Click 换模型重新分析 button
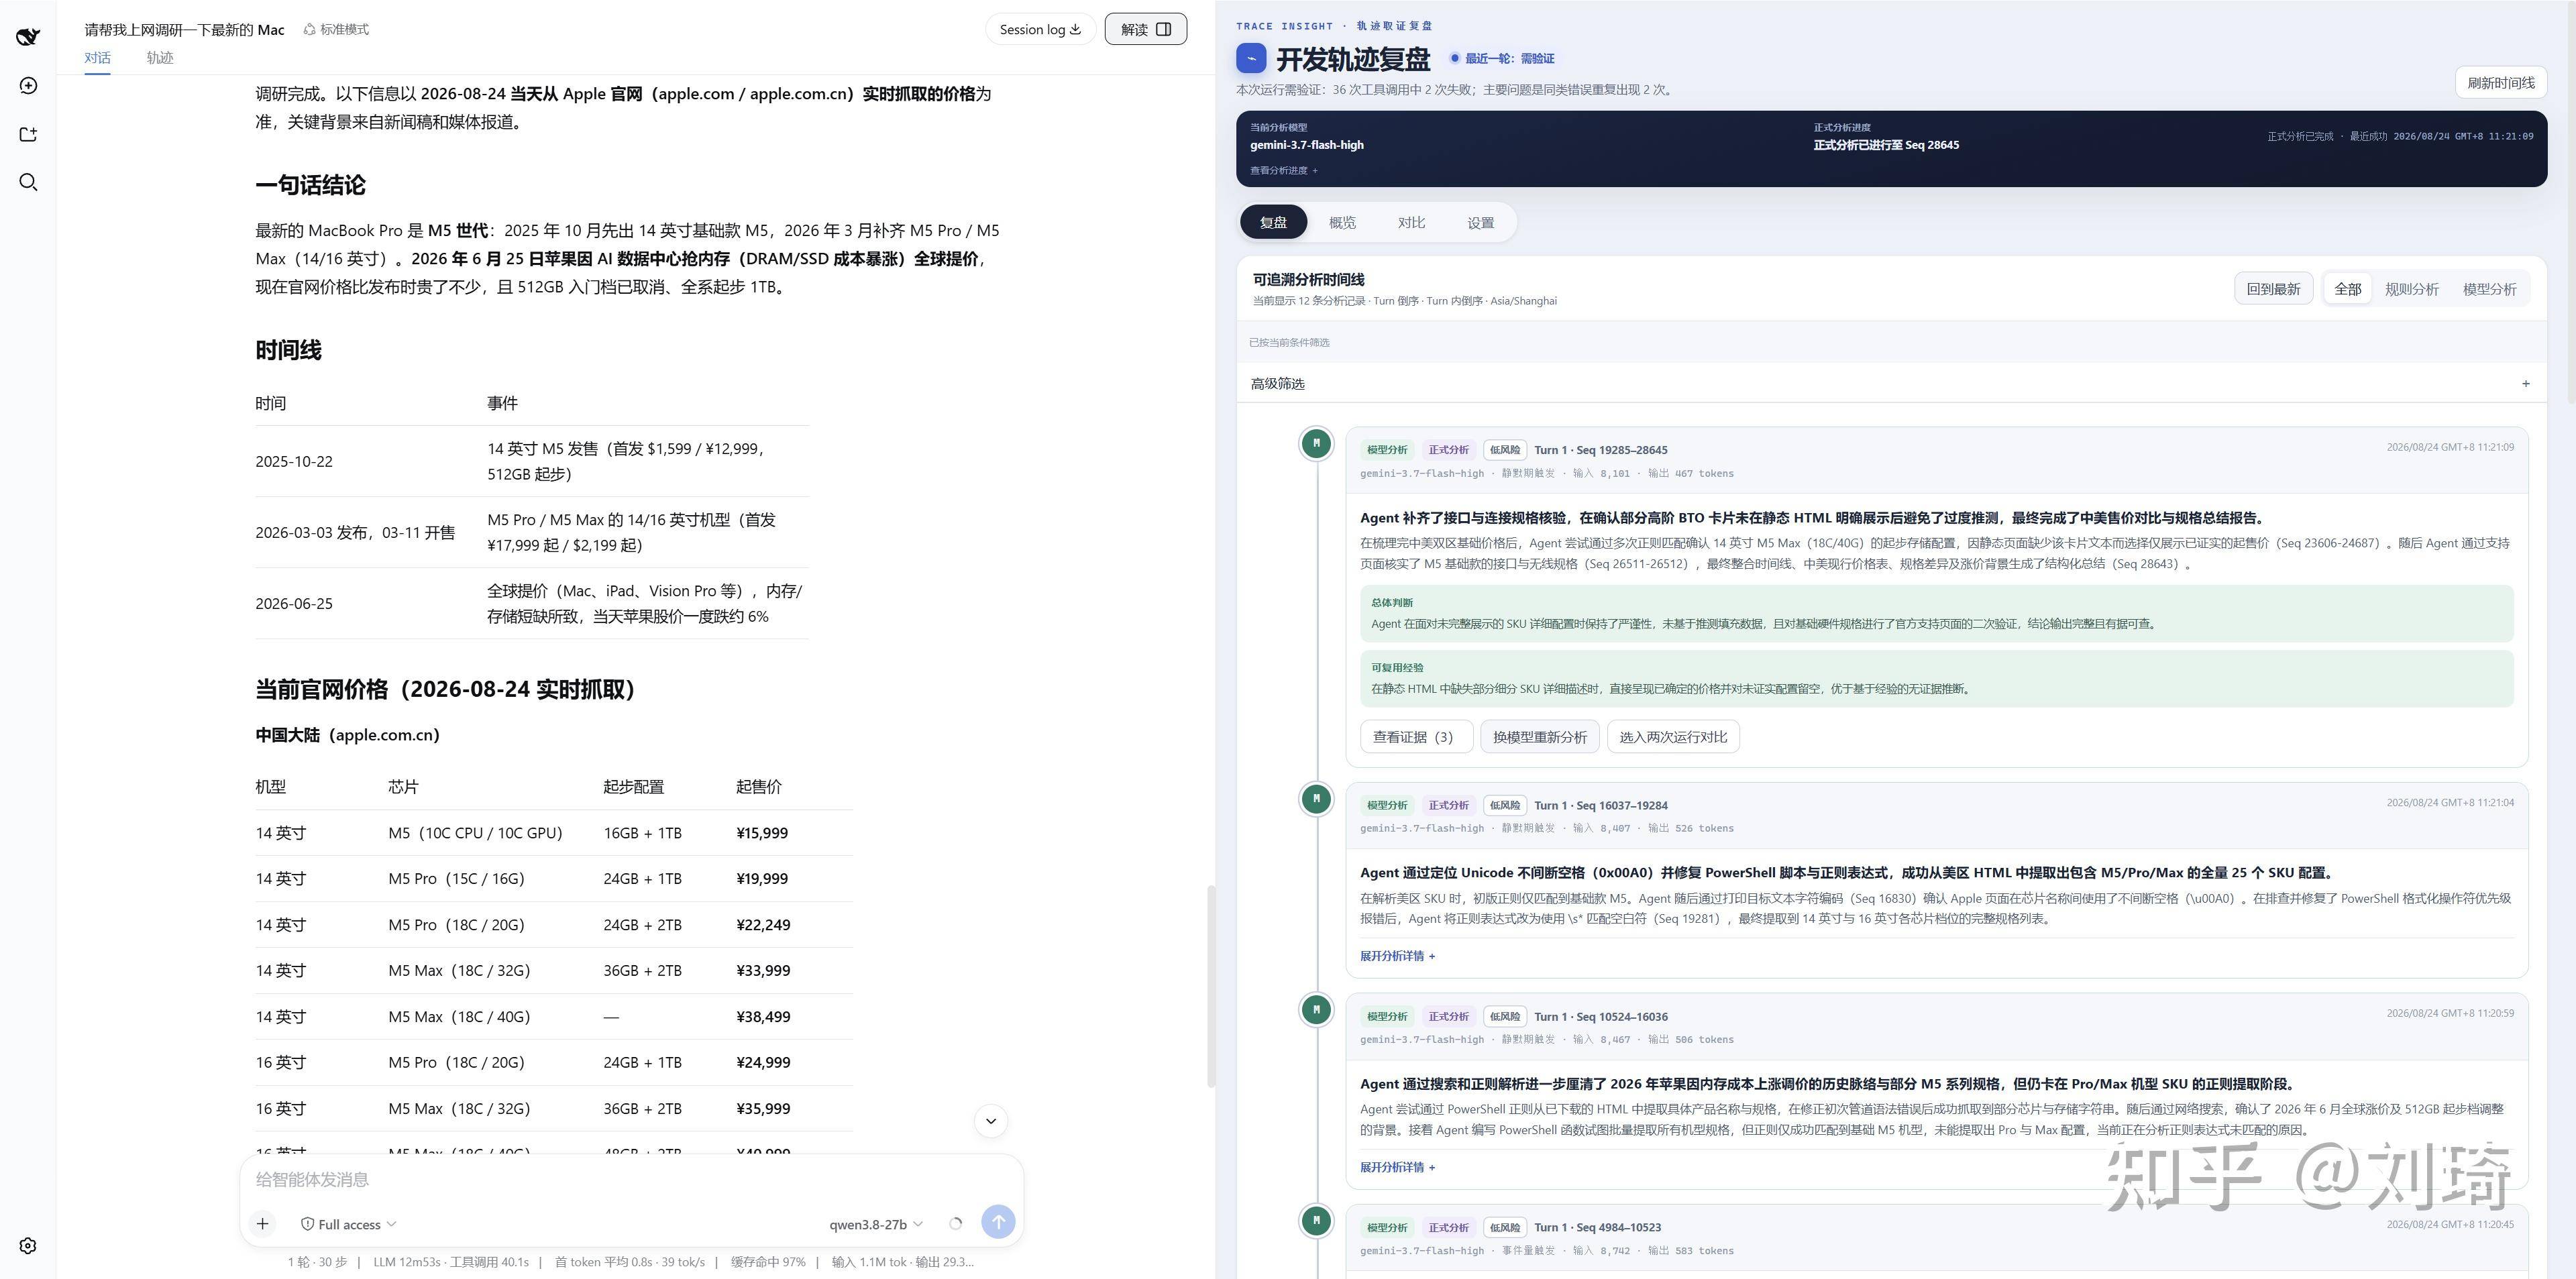2576x1279 pixels. click(x=1540, y=737)
